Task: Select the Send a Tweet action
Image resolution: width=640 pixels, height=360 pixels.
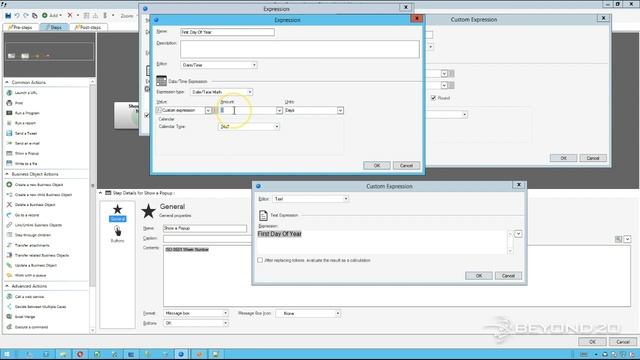Action: [26, 133]
